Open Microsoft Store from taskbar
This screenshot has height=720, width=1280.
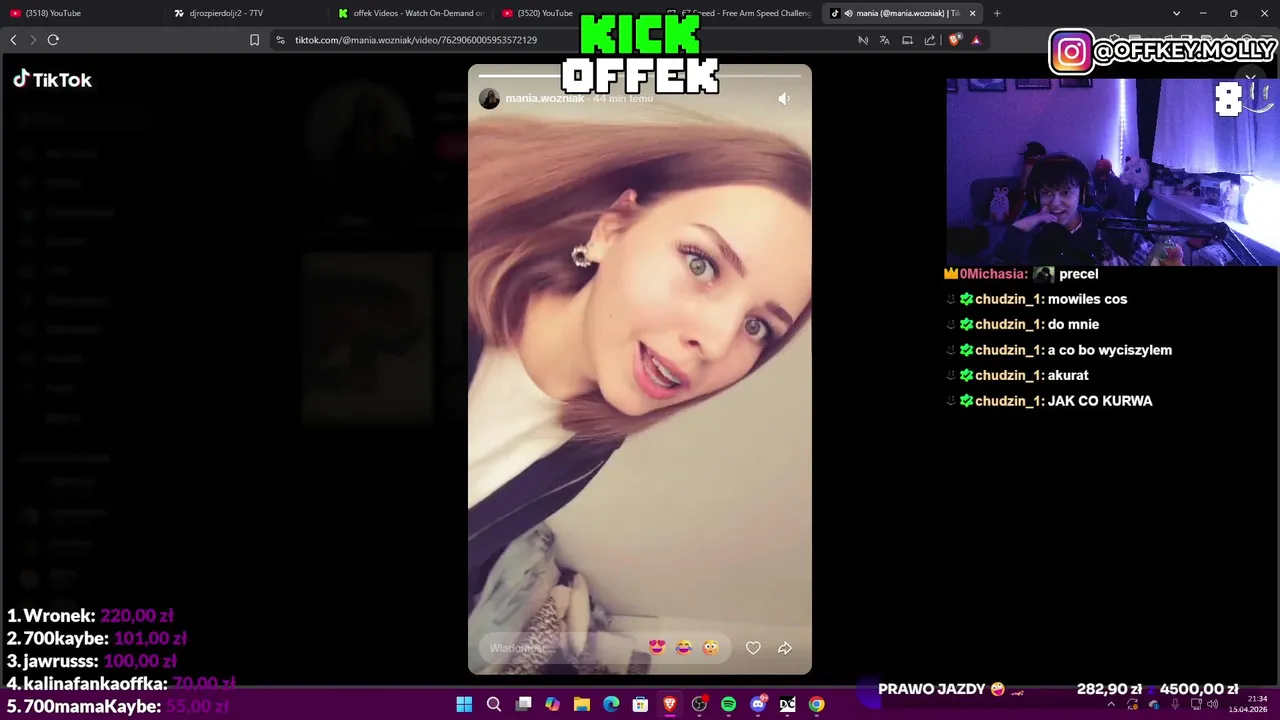(640, 705)
